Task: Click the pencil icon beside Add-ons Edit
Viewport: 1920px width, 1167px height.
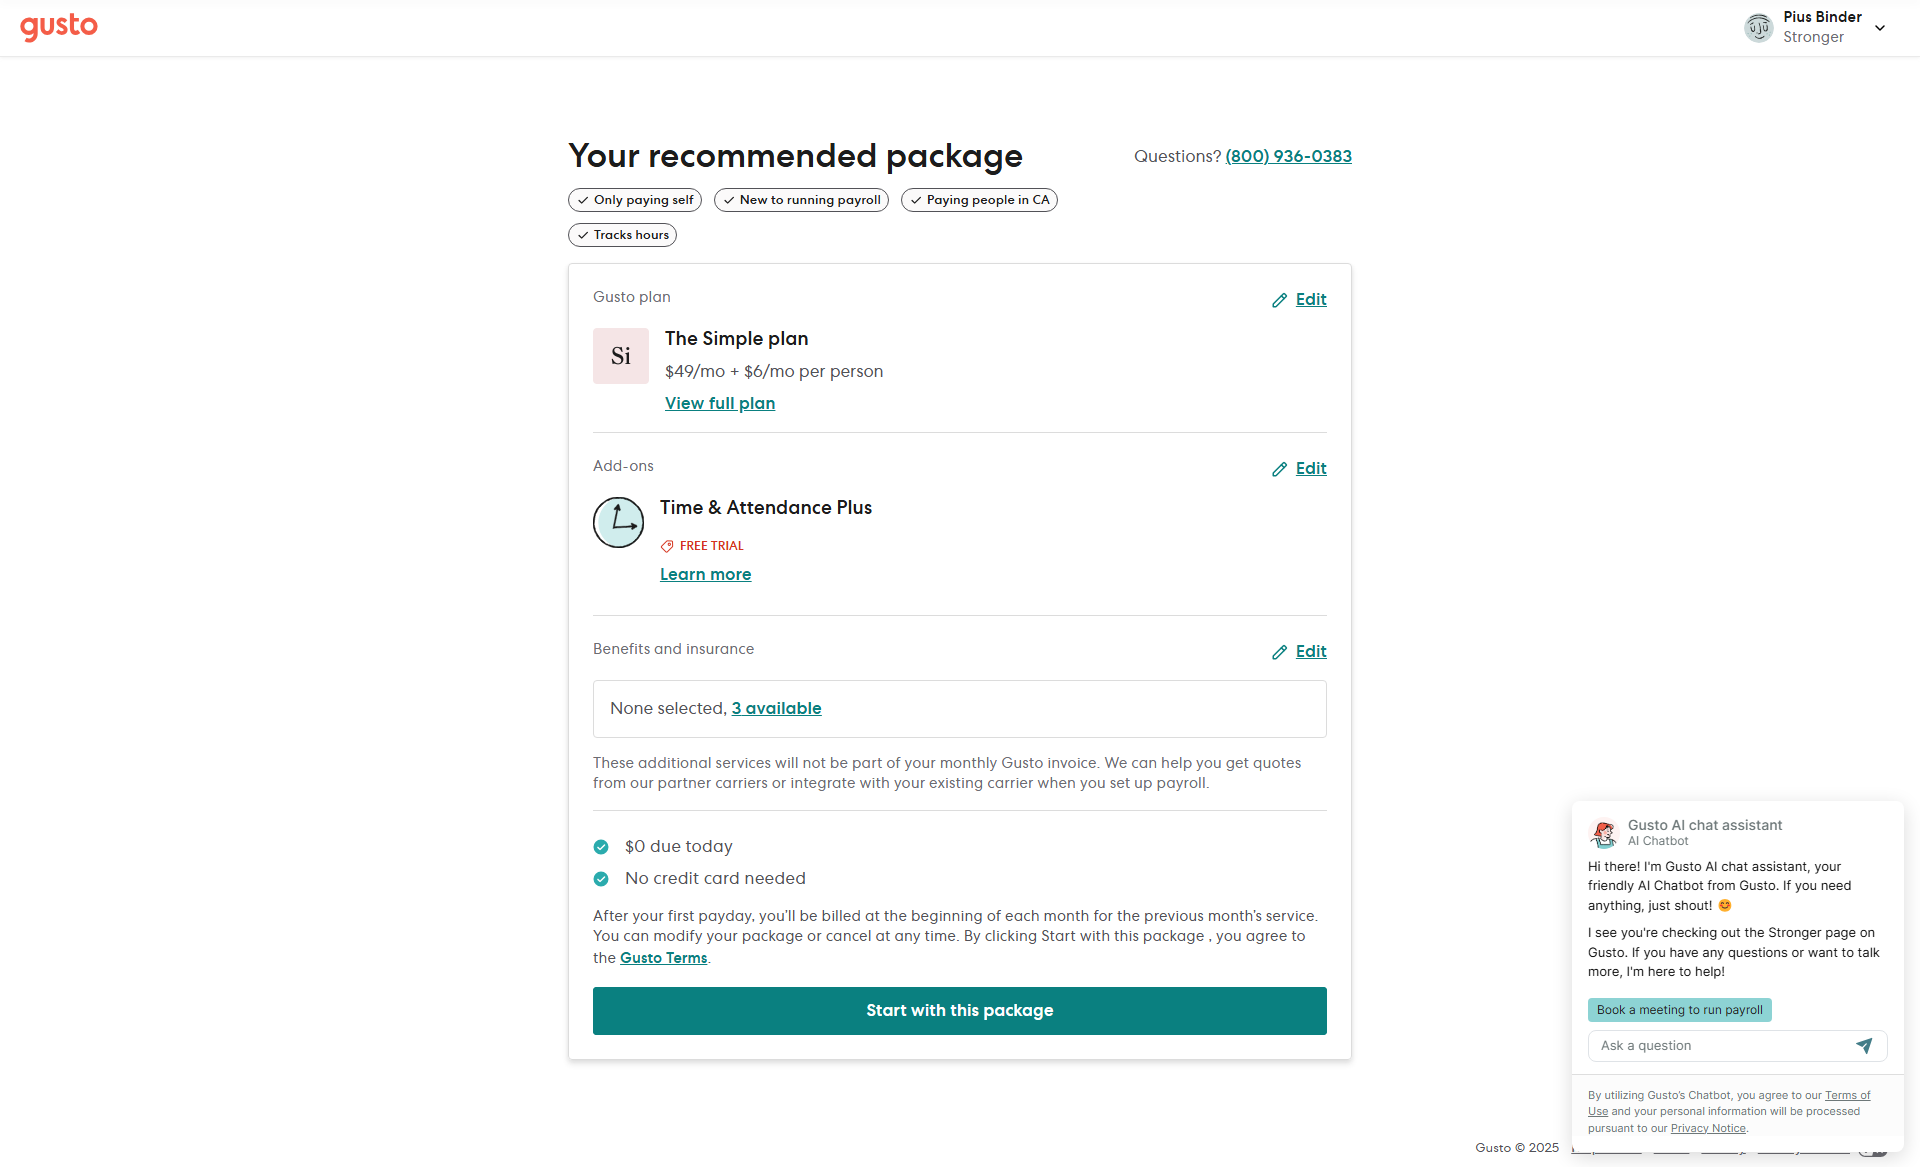Action: (x=1279, y=469)
